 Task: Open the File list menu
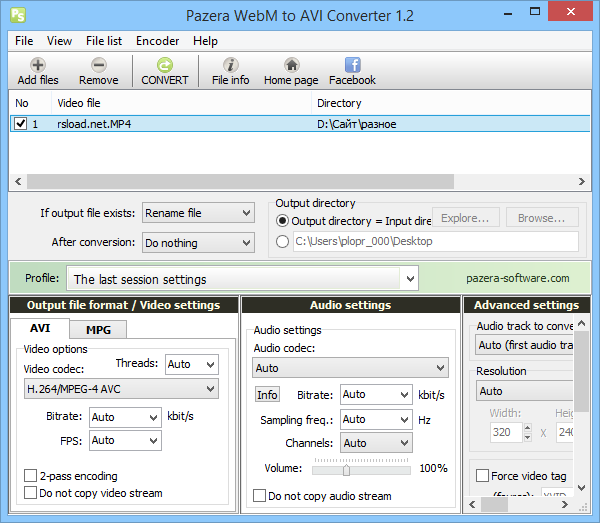pyautogui.click(x=104, y=41)
